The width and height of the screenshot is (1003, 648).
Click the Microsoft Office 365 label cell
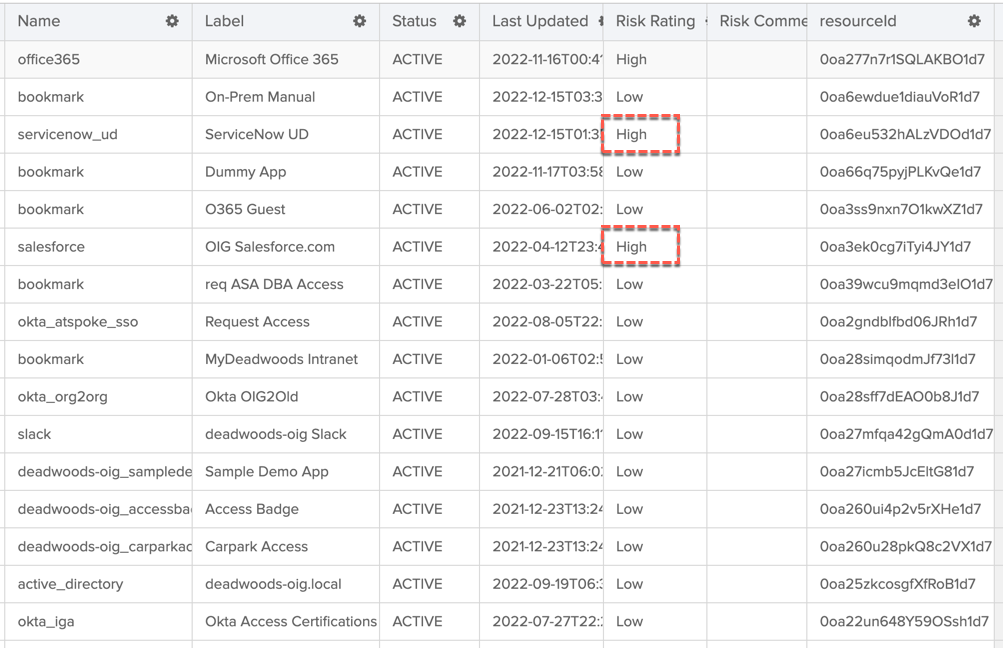point(272,59)
